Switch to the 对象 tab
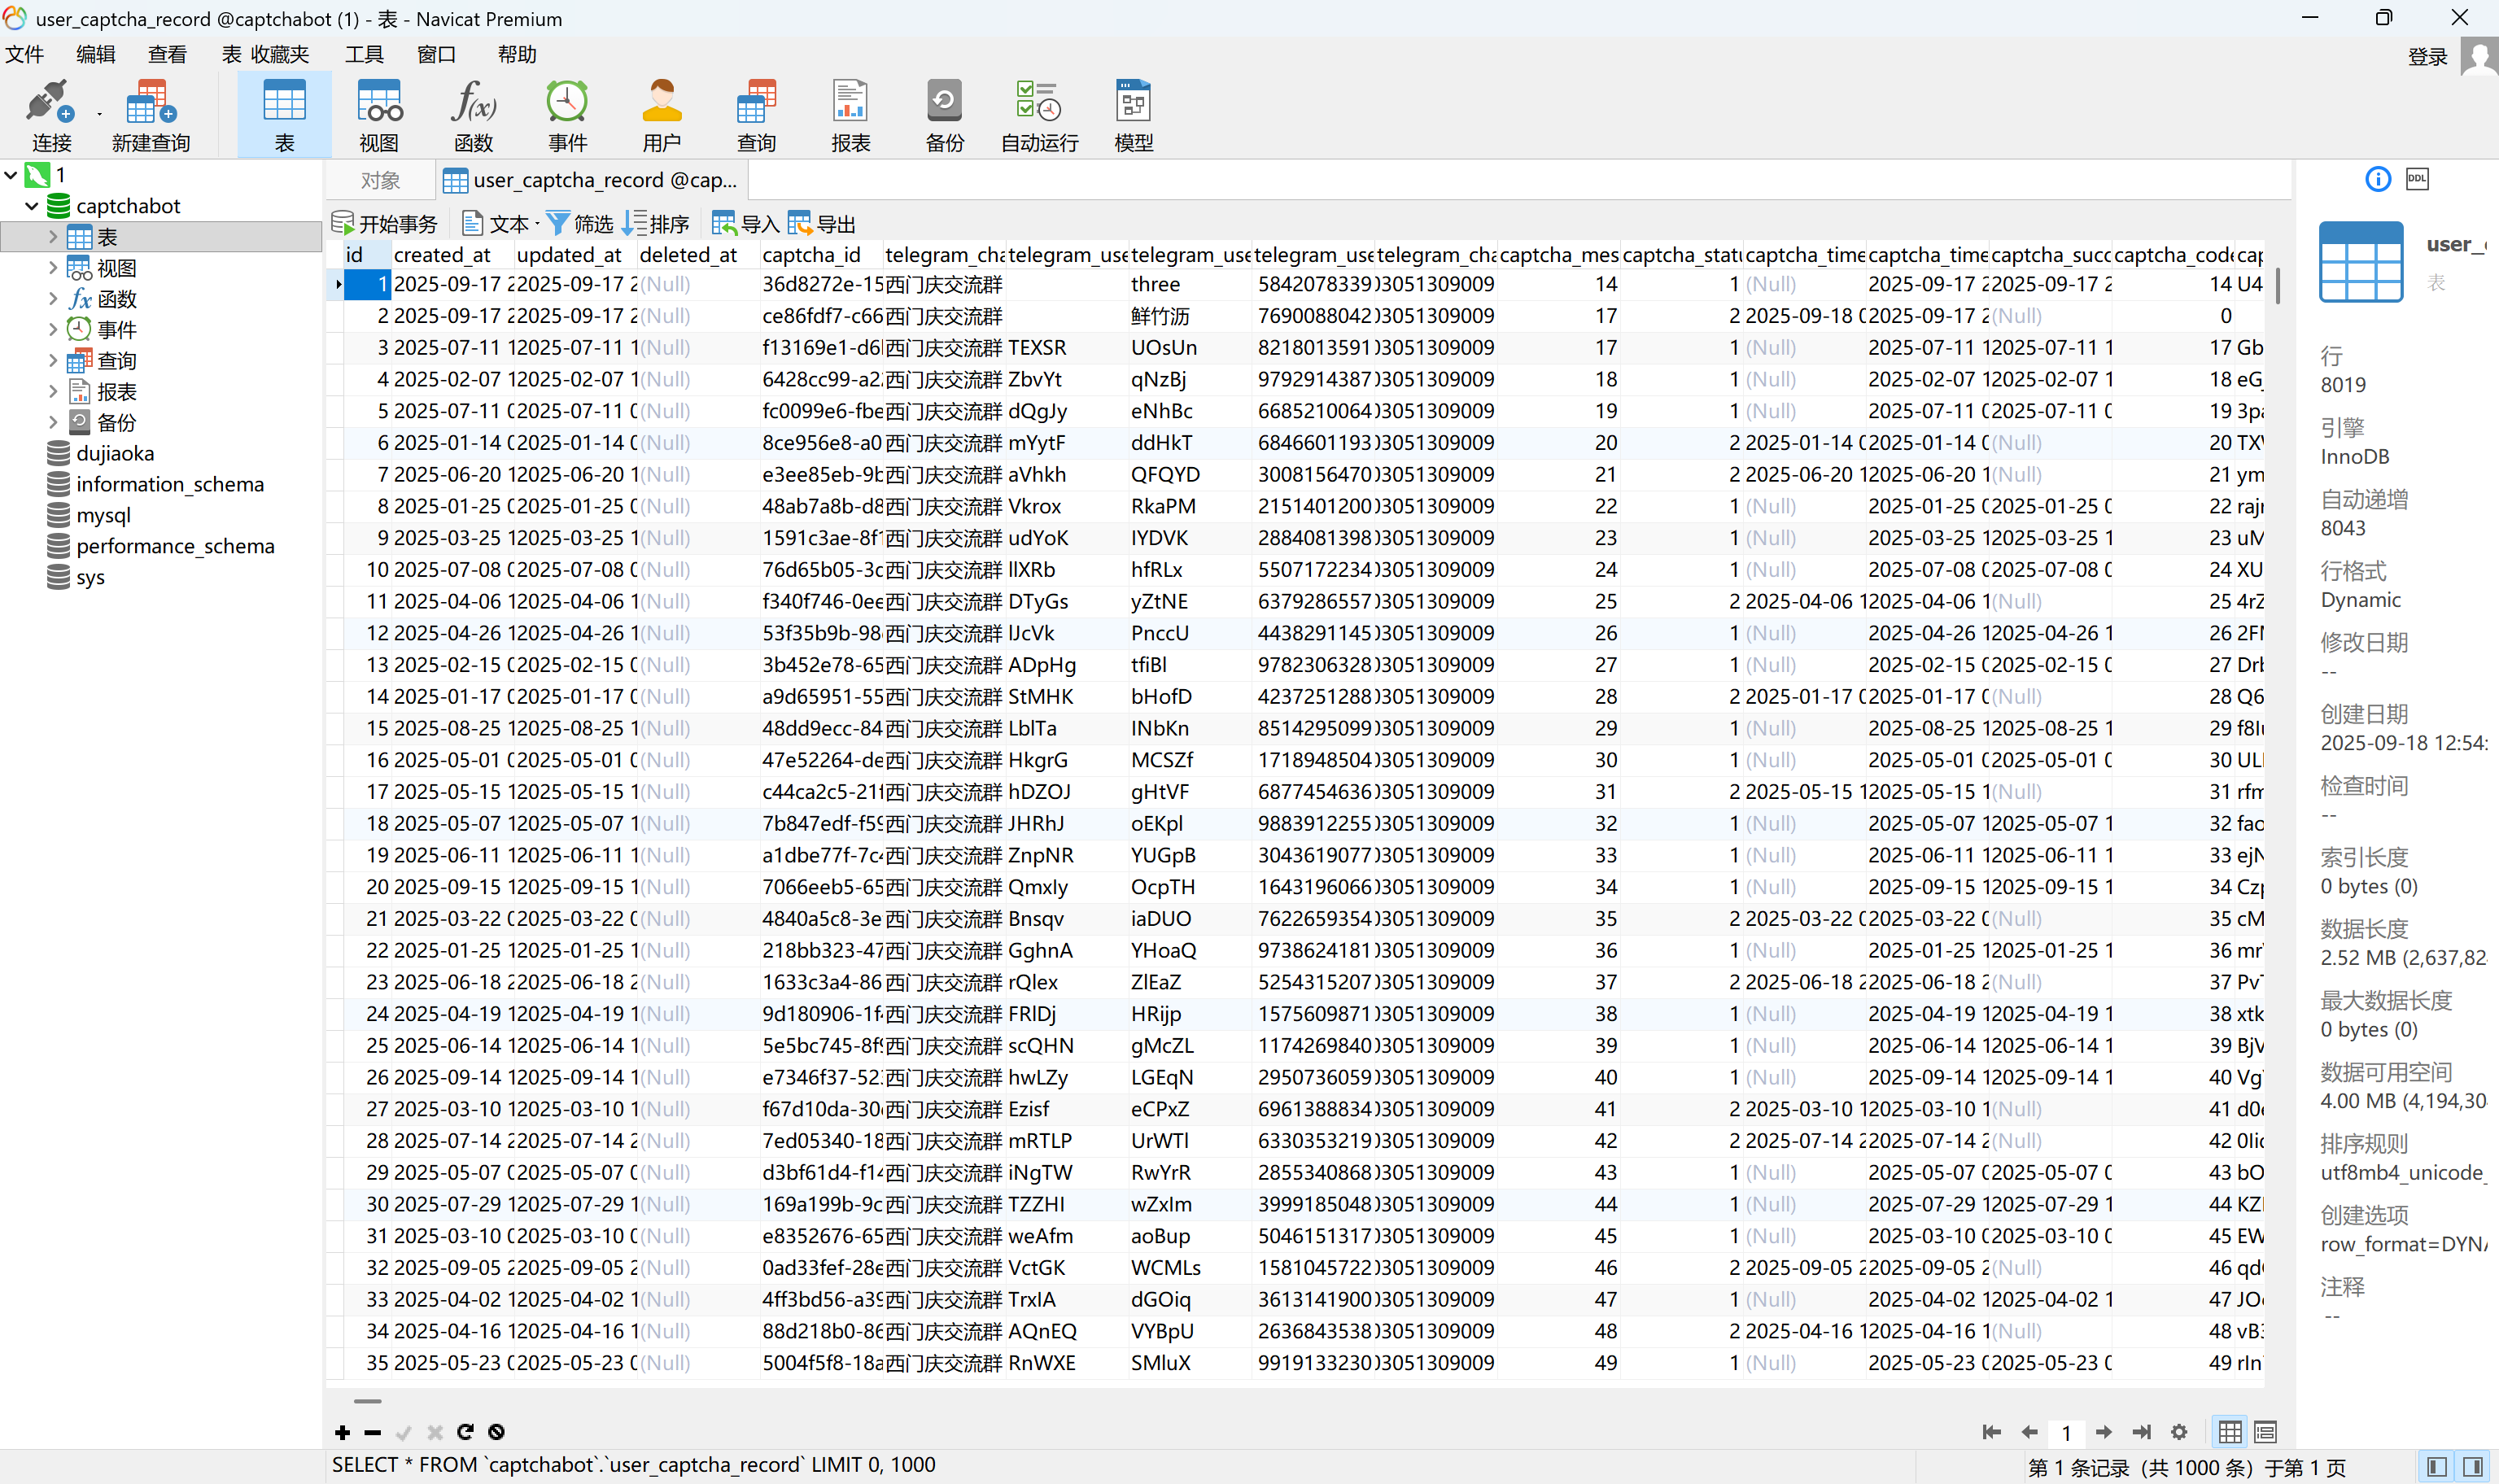Viewport: 2499px width, 1484px height. (x=380, y=180)
